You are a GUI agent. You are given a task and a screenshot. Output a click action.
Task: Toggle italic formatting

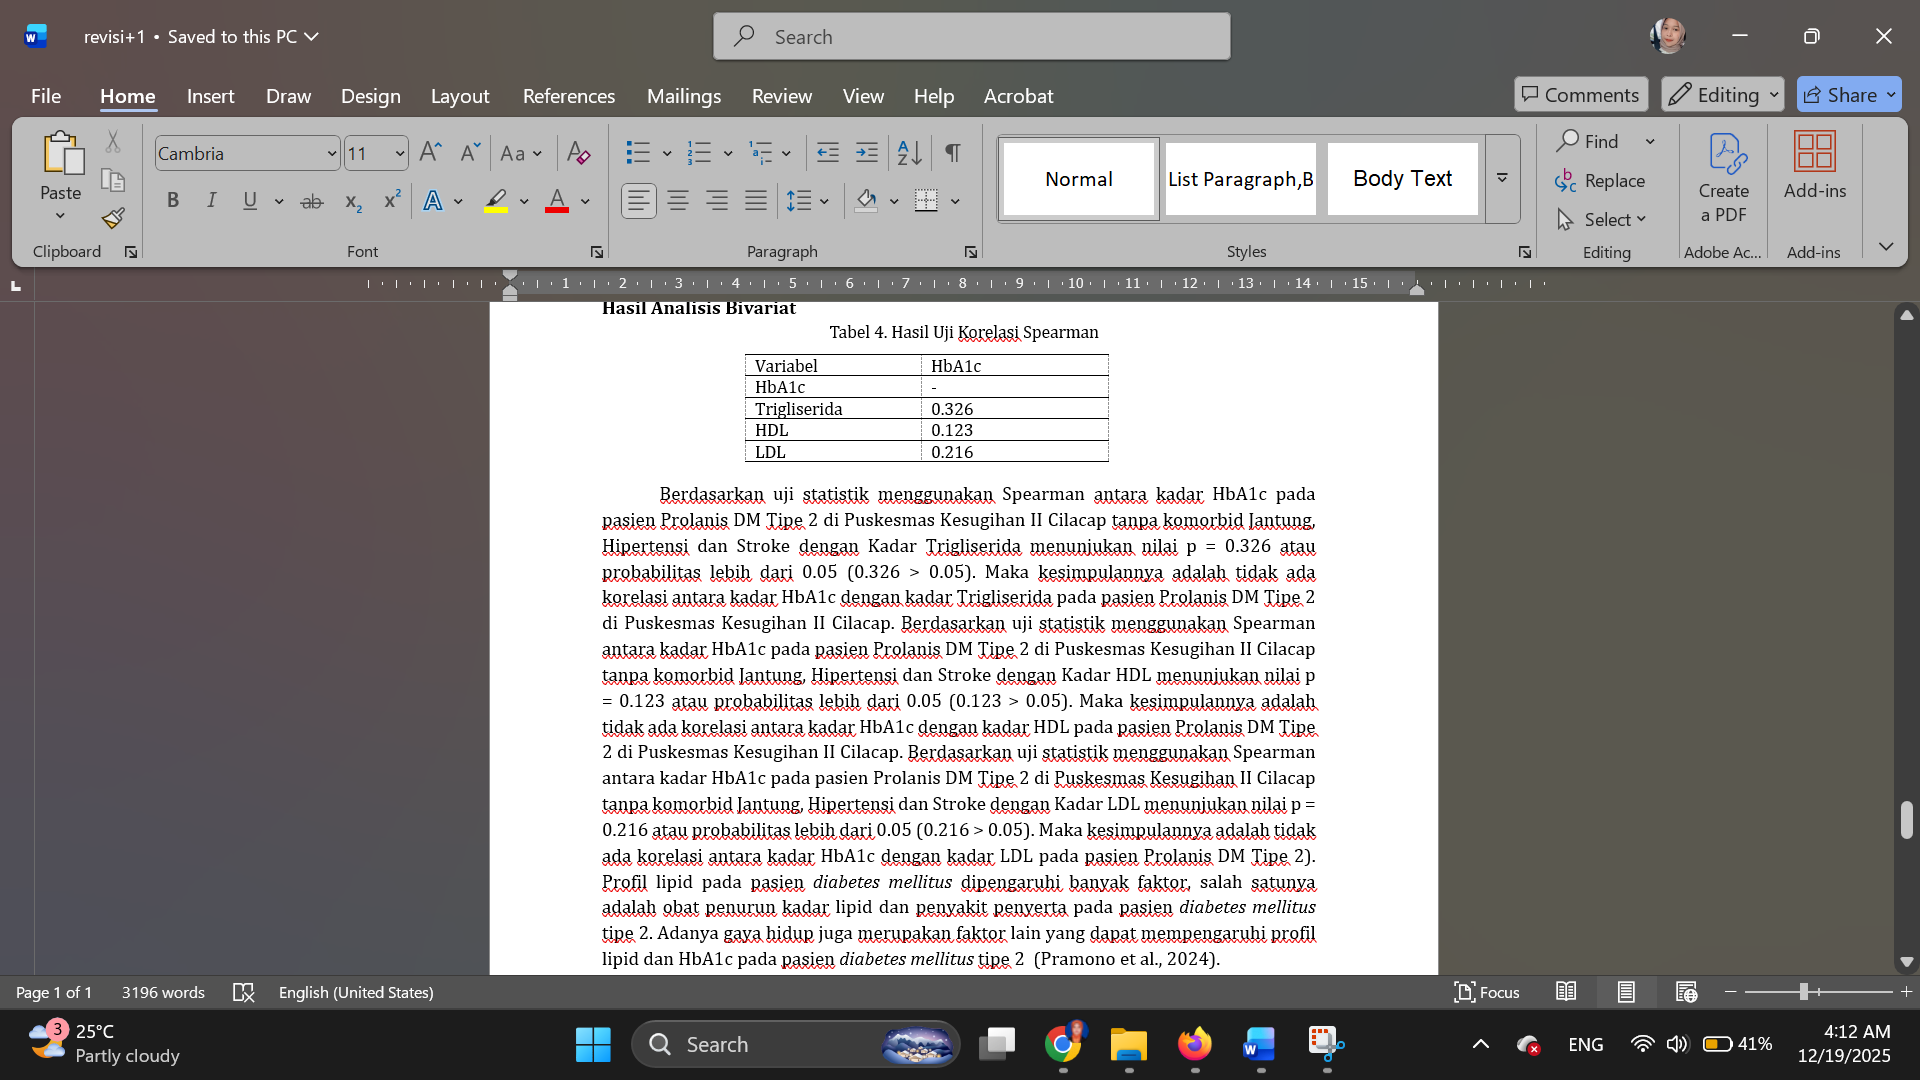pos(211,201)
